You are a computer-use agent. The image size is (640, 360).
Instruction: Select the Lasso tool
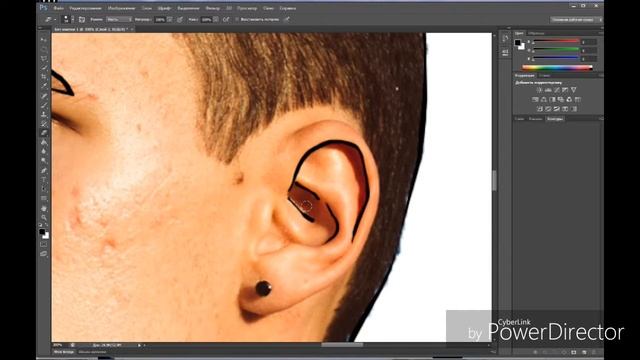pyautogui.click(x=44, y=58)
